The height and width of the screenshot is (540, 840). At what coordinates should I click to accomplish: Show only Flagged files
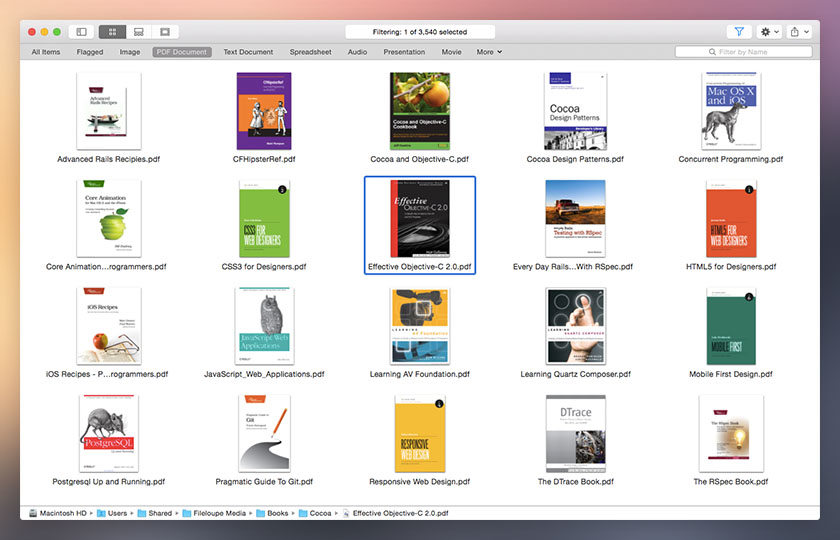(x=90, y=52)
